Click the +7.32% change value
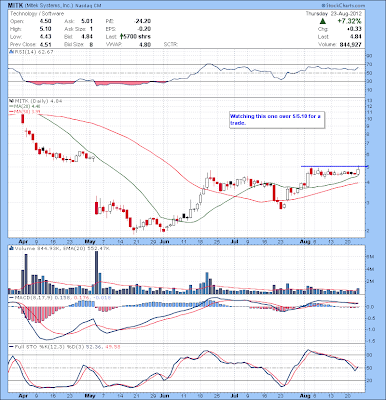Image resolution: width=386 pixels, height=400 pixels. tap(349, 21)
